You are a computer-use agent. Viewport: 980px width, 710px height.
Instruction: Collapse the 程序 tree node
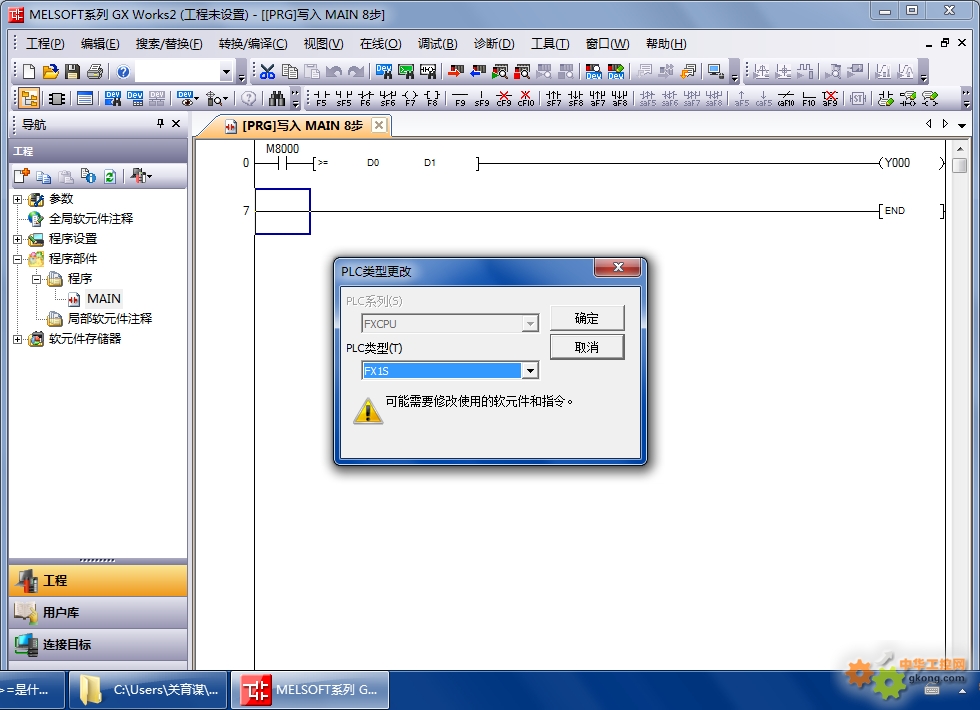coord(36,279)
